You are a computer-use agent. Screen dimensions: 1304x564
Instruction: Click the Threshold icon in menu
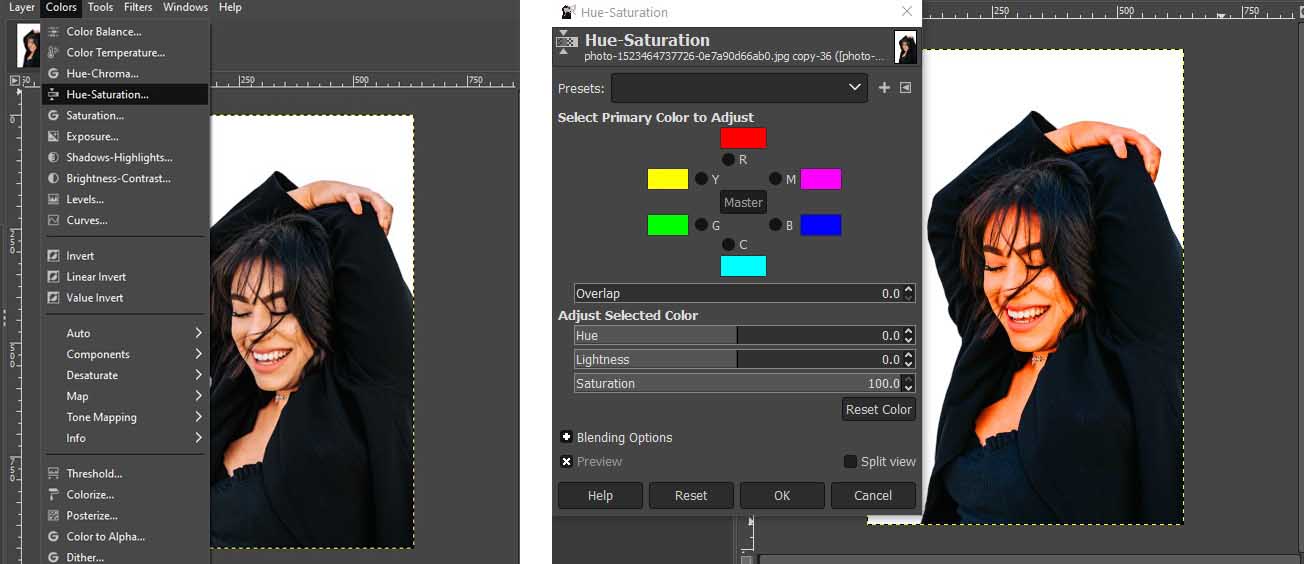tap(54, 474)
